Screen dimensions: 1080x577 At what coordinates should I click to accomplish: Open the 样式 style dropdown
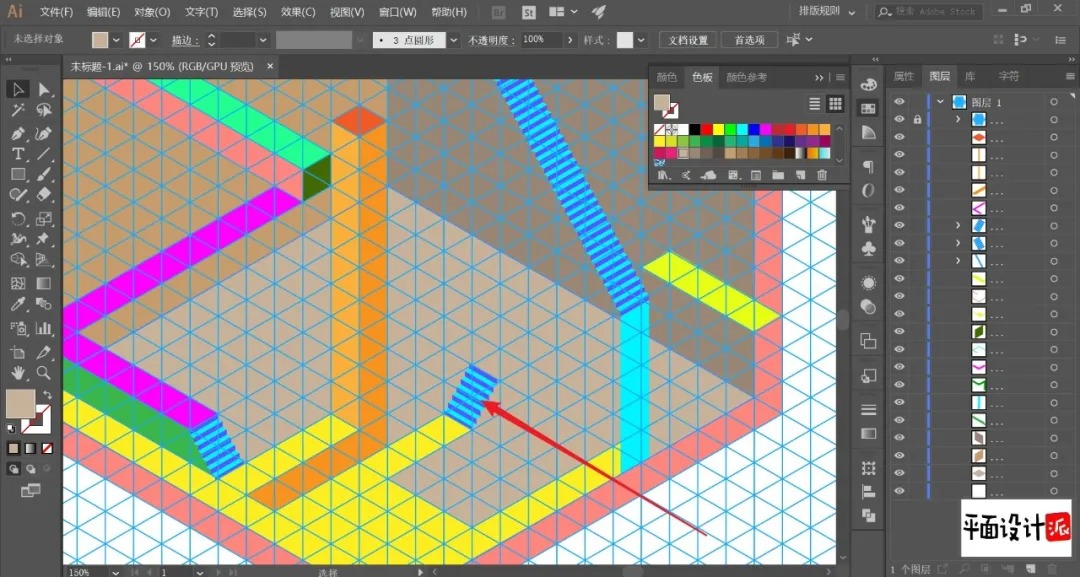point(641,41)
